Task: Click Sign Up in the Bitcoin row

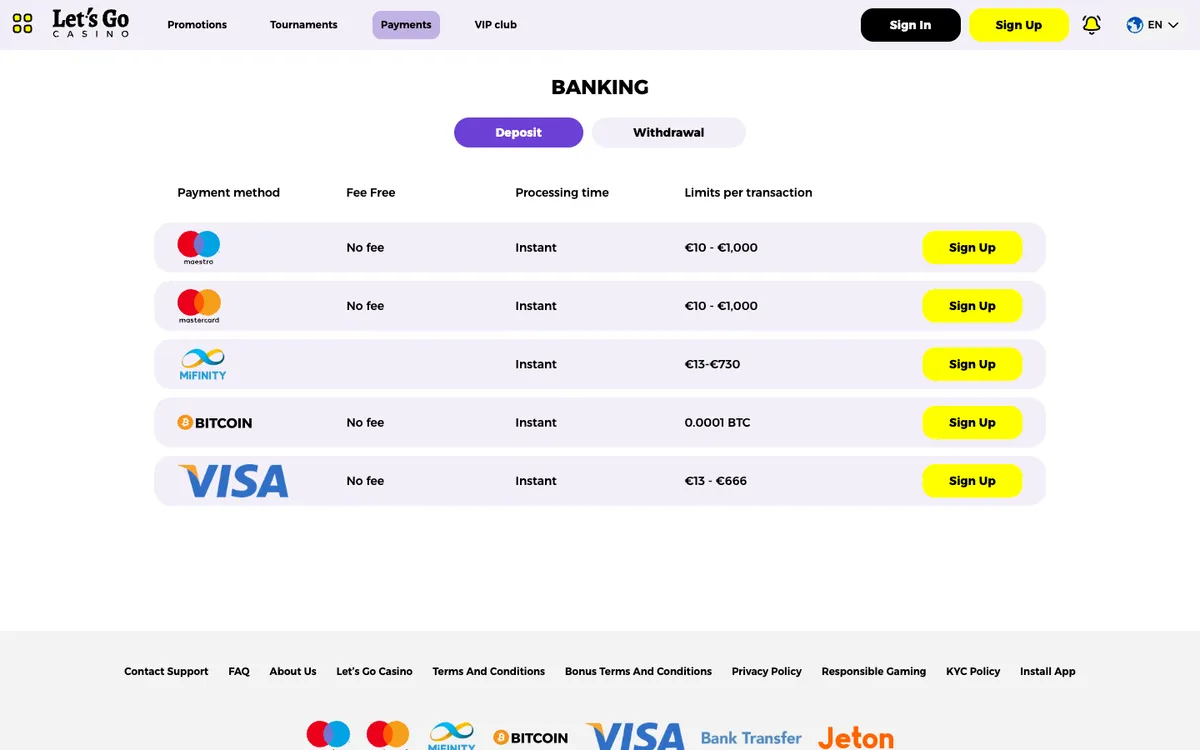Action: point(972,423)
